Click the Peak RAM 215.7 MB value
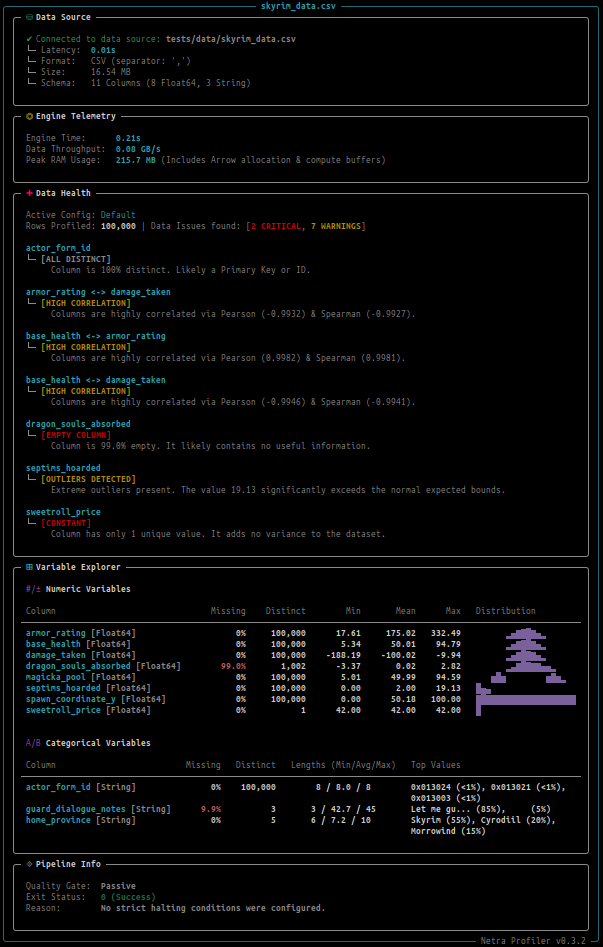 (x=136, y=160)
